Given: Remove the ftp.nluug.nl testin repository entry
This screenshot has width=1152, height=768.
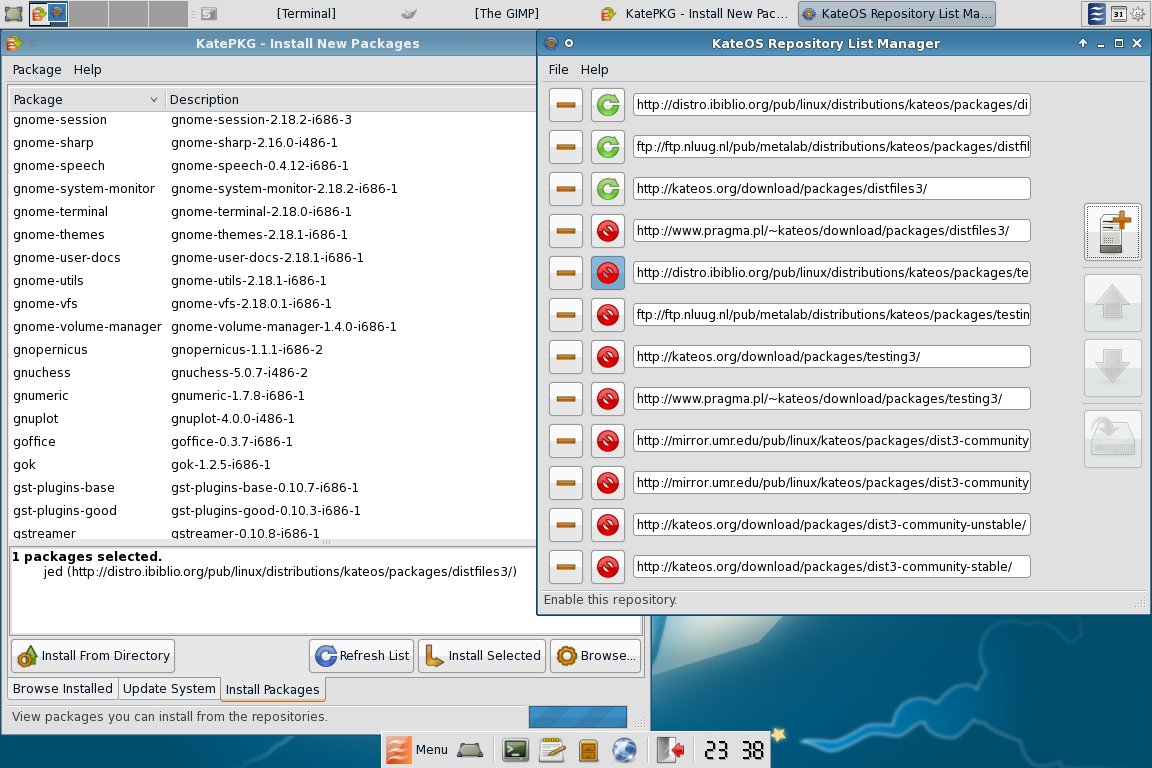Looking at the screenshot, I should click(x=566, y=315).
